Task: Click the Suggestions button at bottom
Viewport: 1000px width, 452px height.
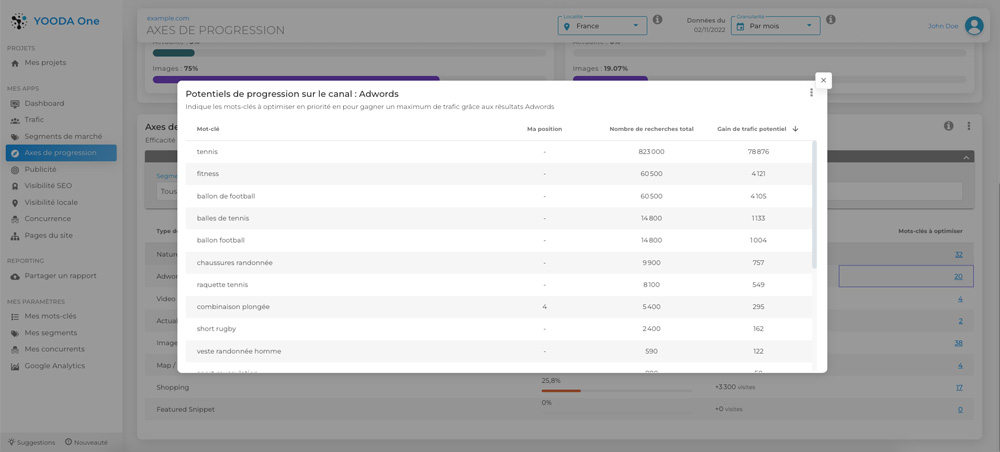Action: [31, 442]
